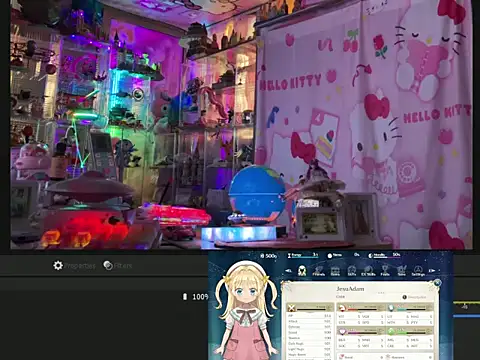480x360 pixels.
Task: Click button at end of teal group header
Action: point(430,308)
